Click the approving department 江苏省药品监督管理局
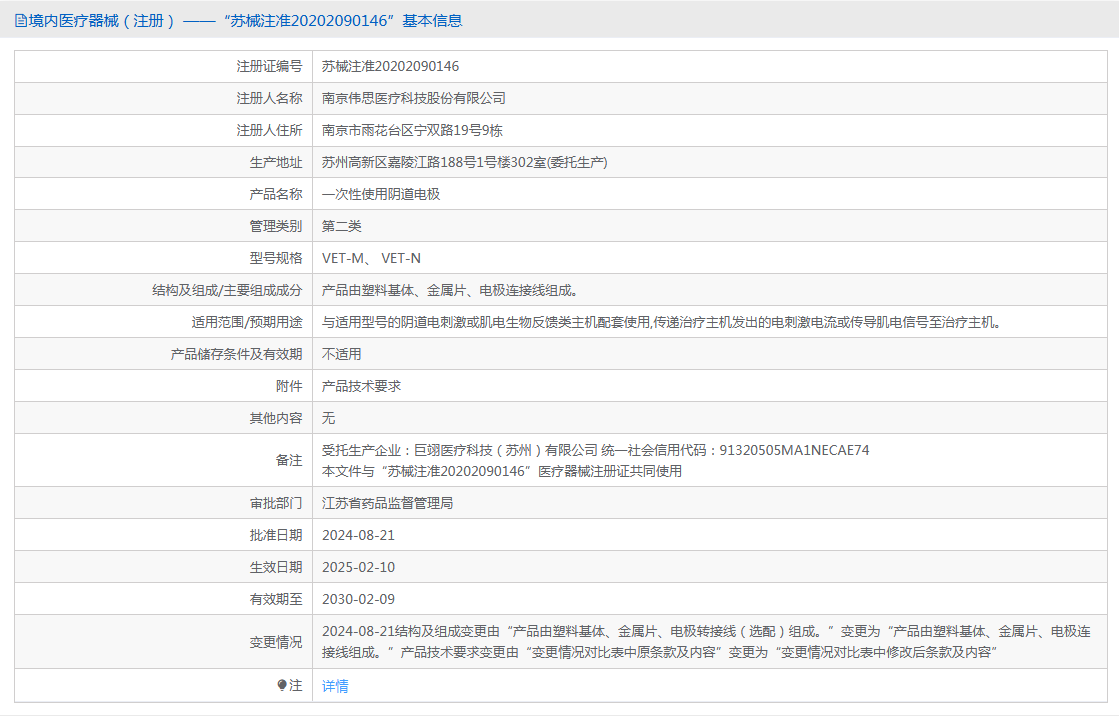This screenshot has width=1119, height=716. click(x=387, y=503)
